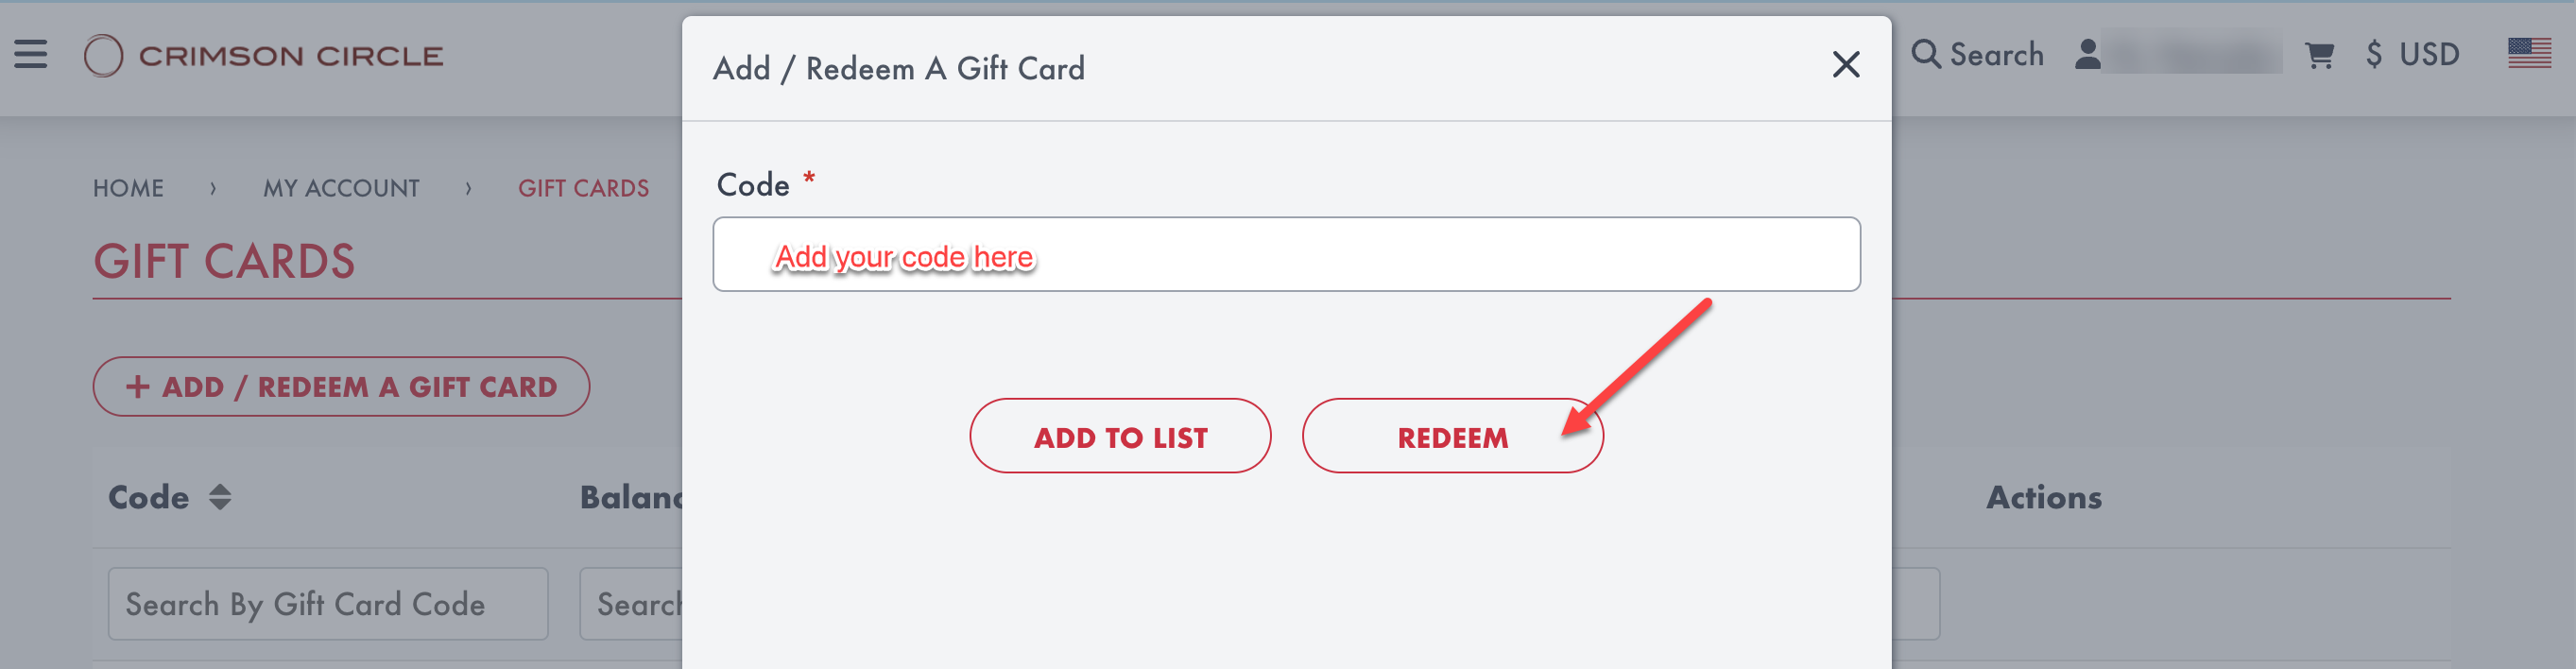Open the user account icon
The image size is (2576, 669).
[2087, 54]
